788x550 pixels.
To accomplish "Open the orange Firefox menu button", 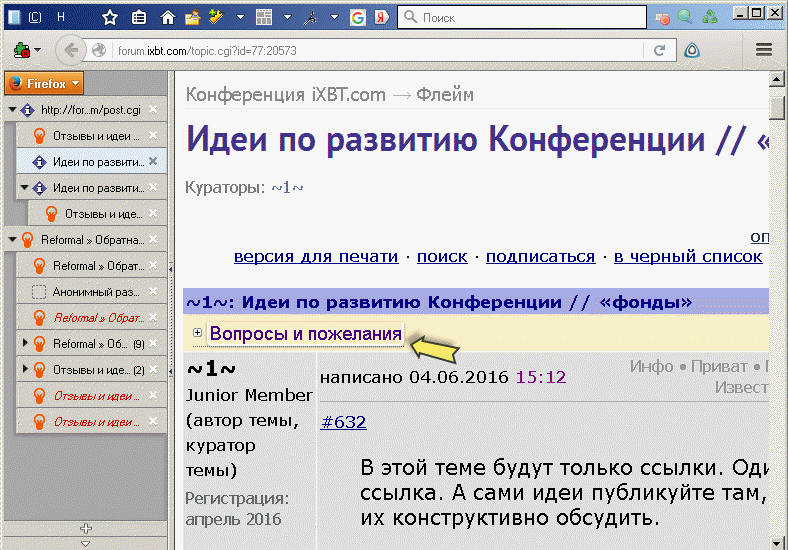I will pyautogui.click(x=43, y=84).
